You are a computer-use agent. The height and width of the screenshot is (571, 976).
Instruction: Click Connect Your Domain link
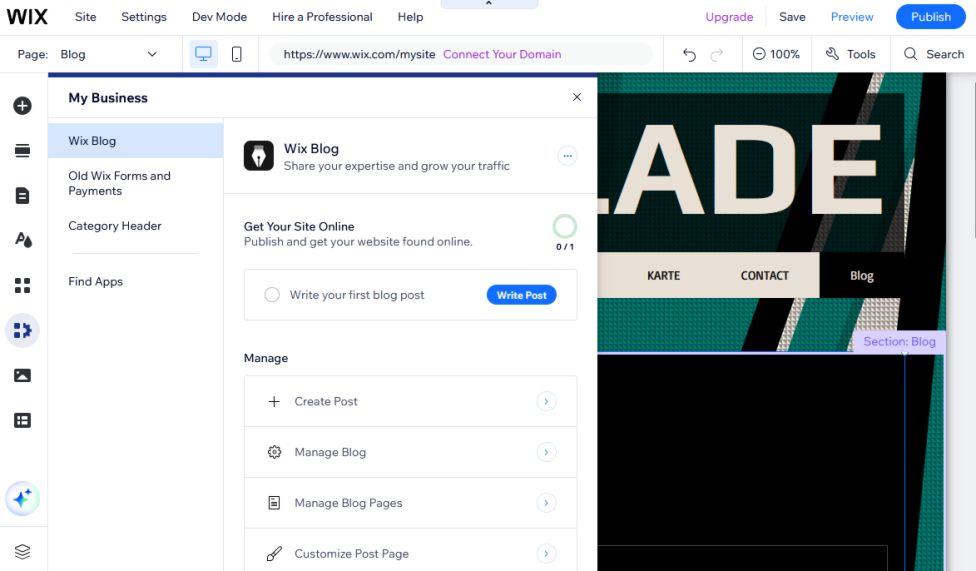click(502, 54)
